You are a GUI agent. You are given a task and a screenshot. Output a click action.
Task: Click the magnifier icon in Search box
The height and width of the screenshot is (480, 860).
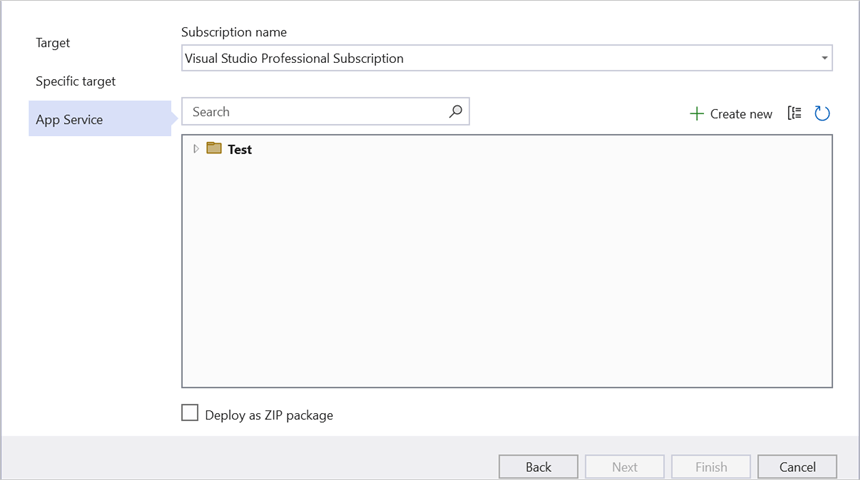tap(455, 112)
